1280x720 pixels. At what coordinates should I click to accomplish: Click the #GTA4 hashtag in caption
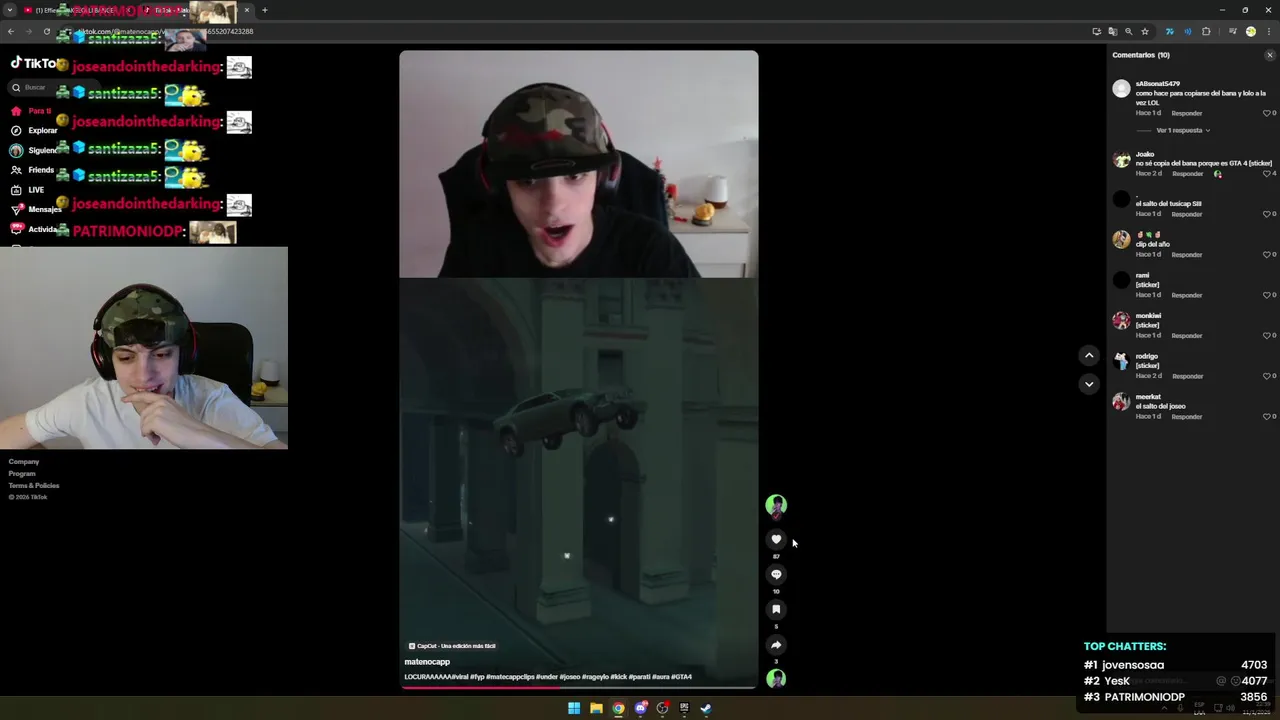pos(681,677)
